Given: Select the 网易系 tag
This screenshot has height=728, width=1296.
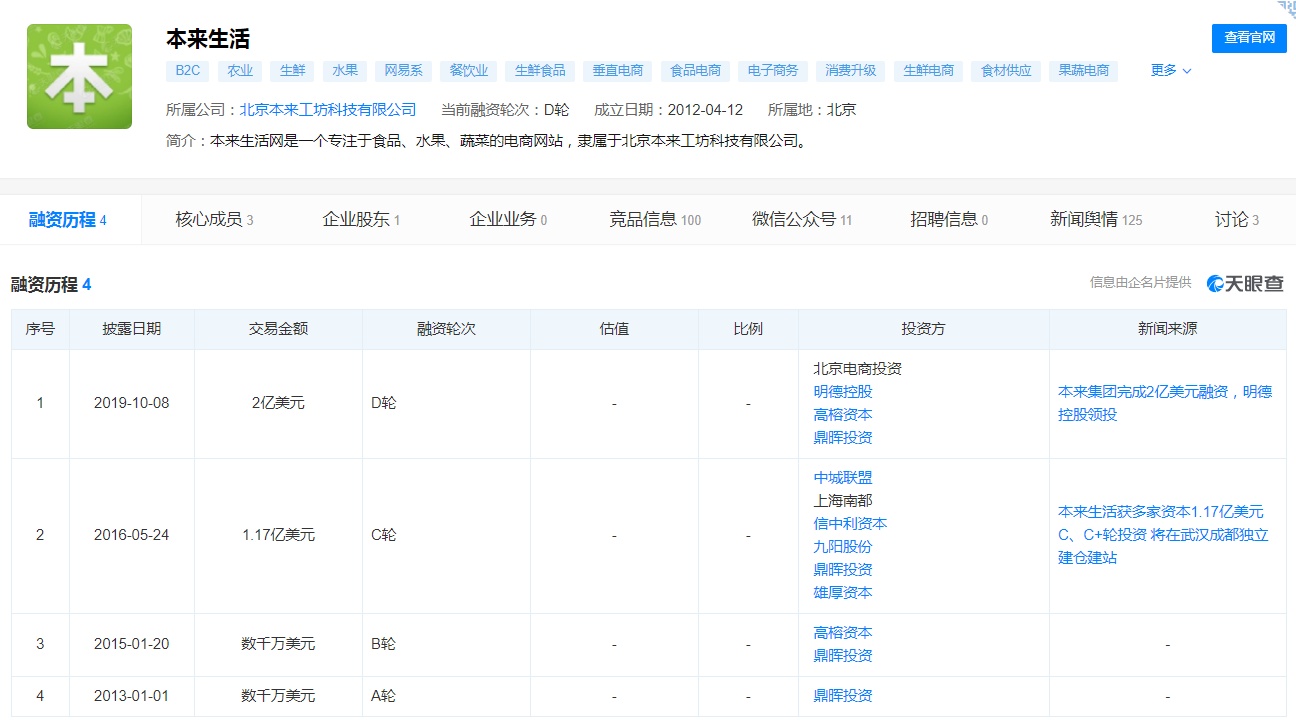Looking at the screenshot, I should [x=404, y=71].
